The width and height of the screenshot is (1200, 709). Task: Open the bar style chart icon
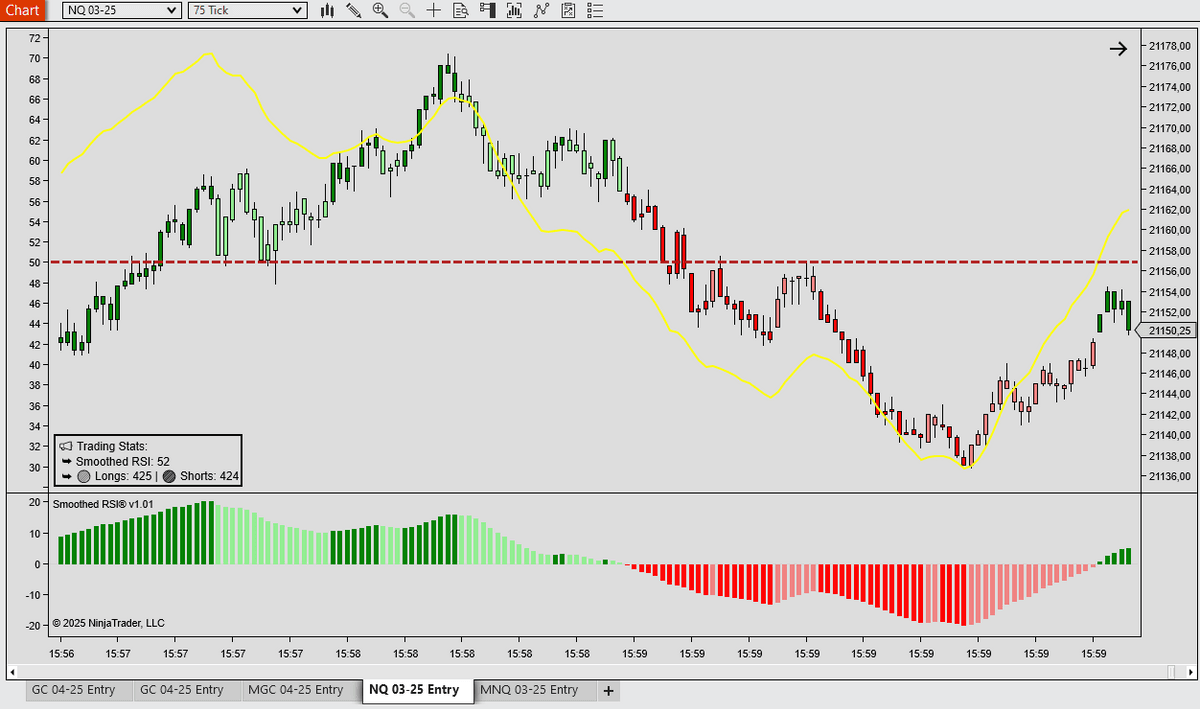point(327,11)
